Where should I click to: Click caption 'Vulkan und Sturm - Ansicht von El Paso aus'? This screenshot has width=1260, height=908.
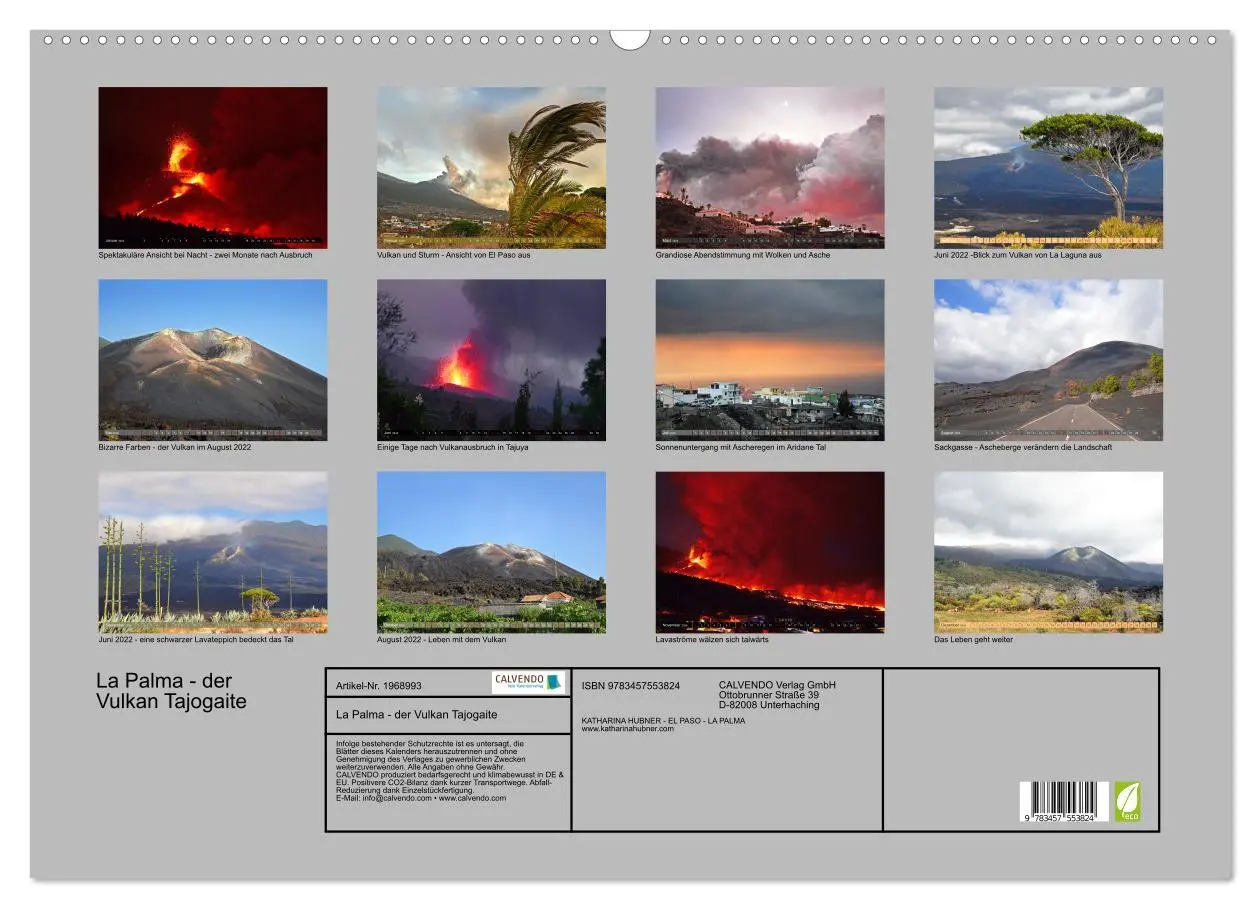[454, 255]
